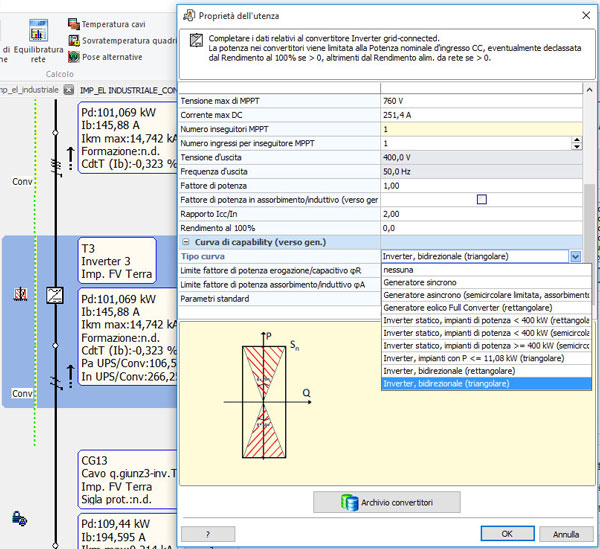
Task: Increase Numero ingressi per inseguitore MPPT
Action: click(577, 140)
